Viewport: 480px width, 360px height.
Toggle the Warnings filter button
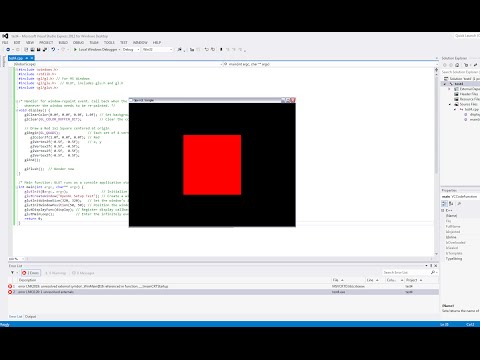(x=56, y=273)
